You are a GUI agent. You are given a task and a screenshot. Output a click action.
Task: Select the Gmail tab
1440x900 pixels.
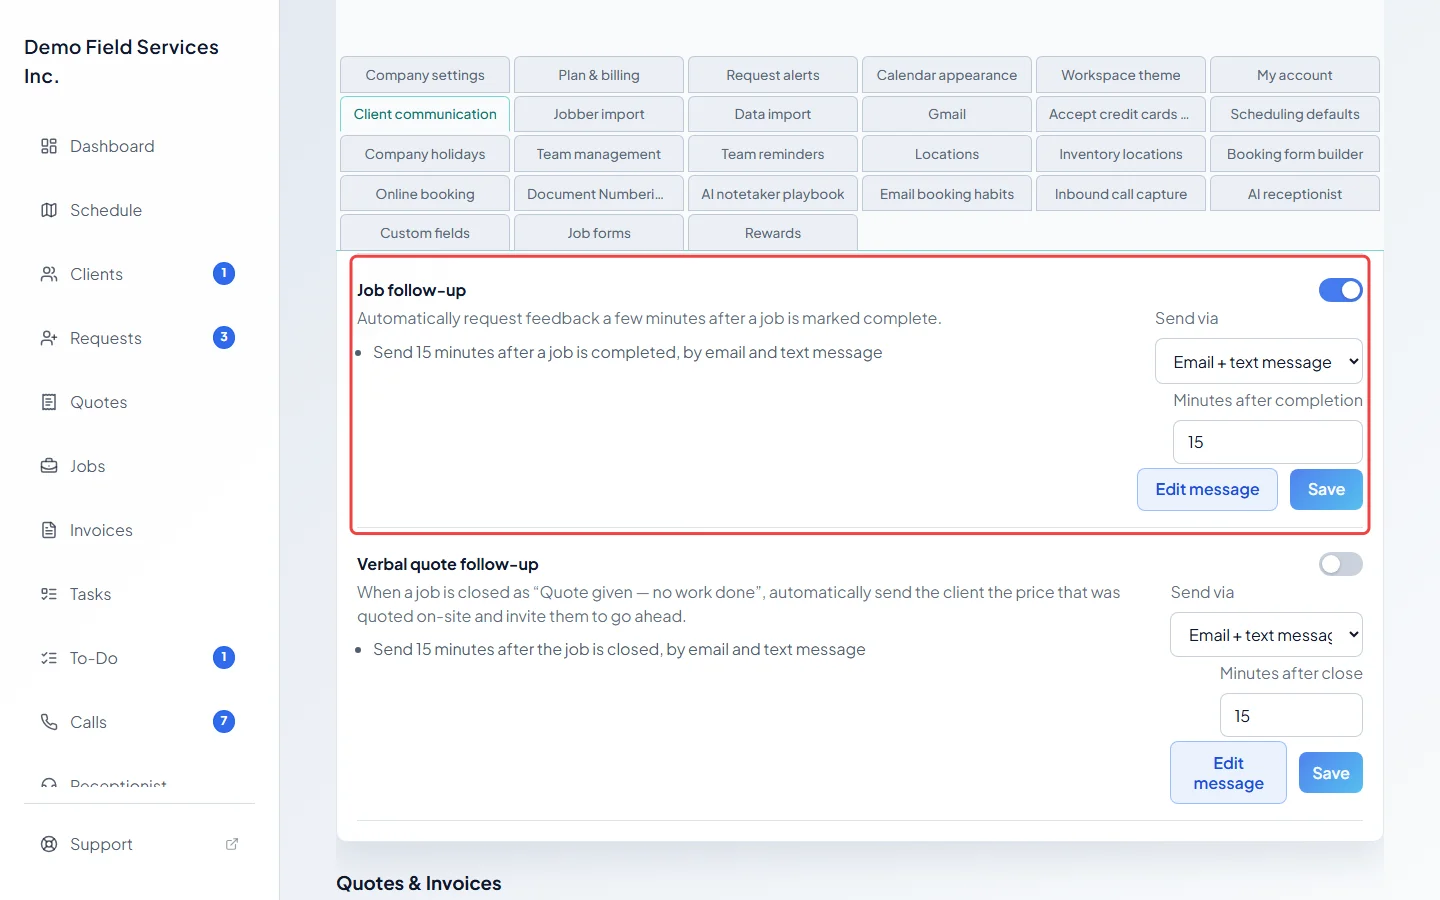[x=947, y=114]
